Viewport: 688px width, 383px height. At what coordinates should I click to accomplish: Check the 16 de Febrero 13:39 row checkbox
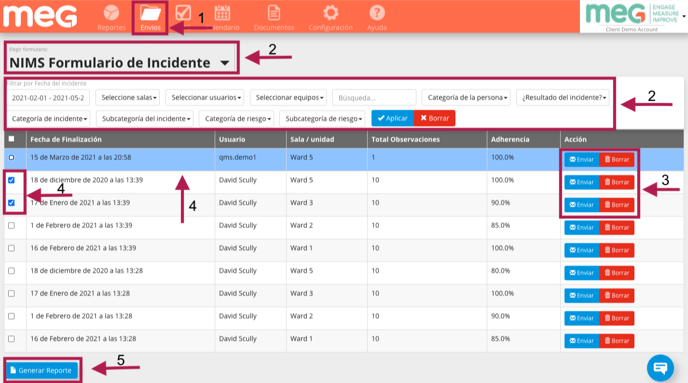(x=11, y=248)
